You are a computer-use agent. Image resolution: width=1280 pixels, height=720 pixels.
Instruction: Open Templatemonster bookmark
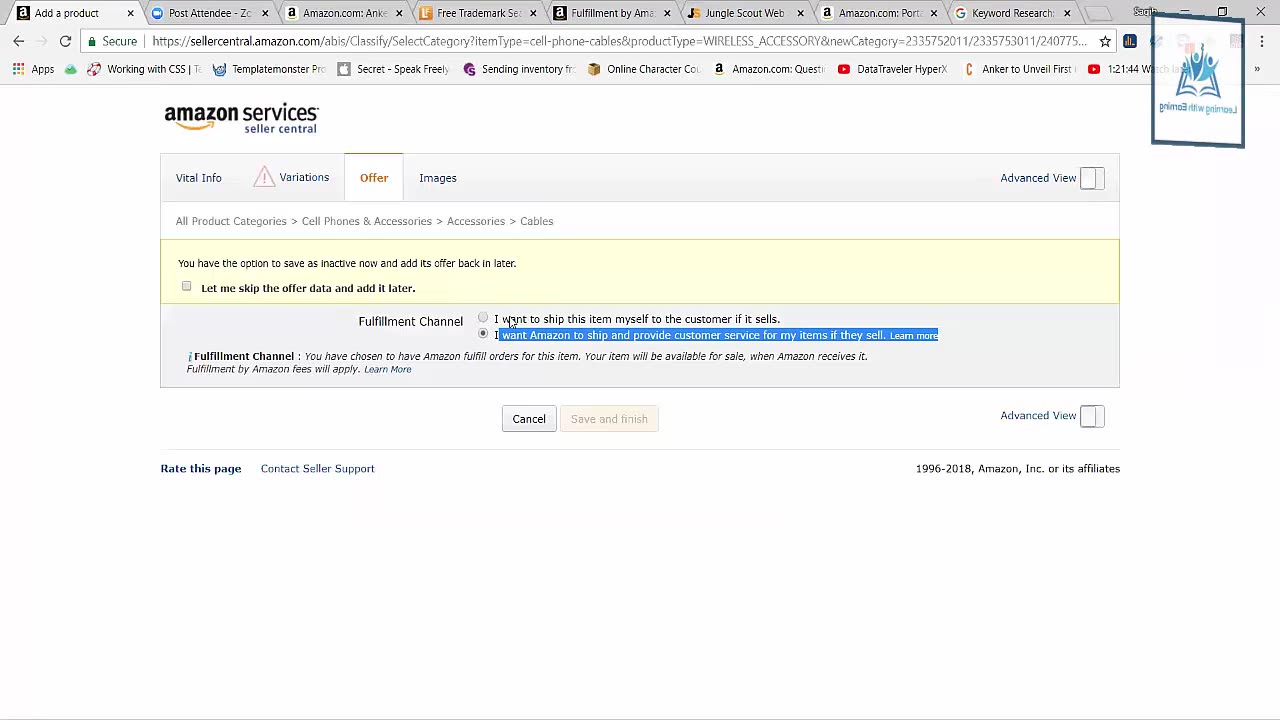tap(268, 69)
